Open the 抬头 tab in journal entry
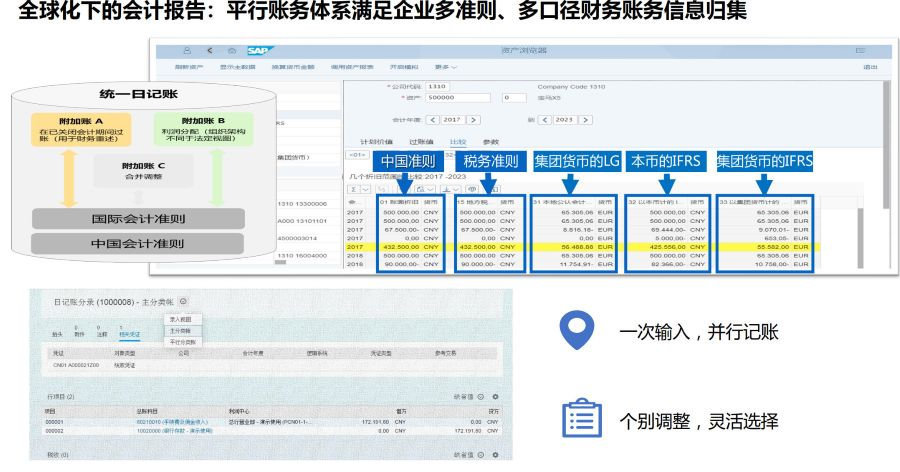 tap(57, 332)
